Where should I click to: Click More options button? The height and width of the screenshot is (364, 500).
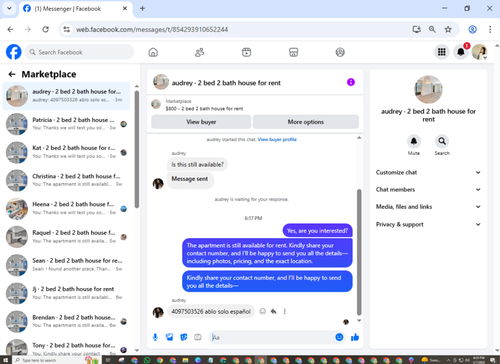click(x=306, y=122)
